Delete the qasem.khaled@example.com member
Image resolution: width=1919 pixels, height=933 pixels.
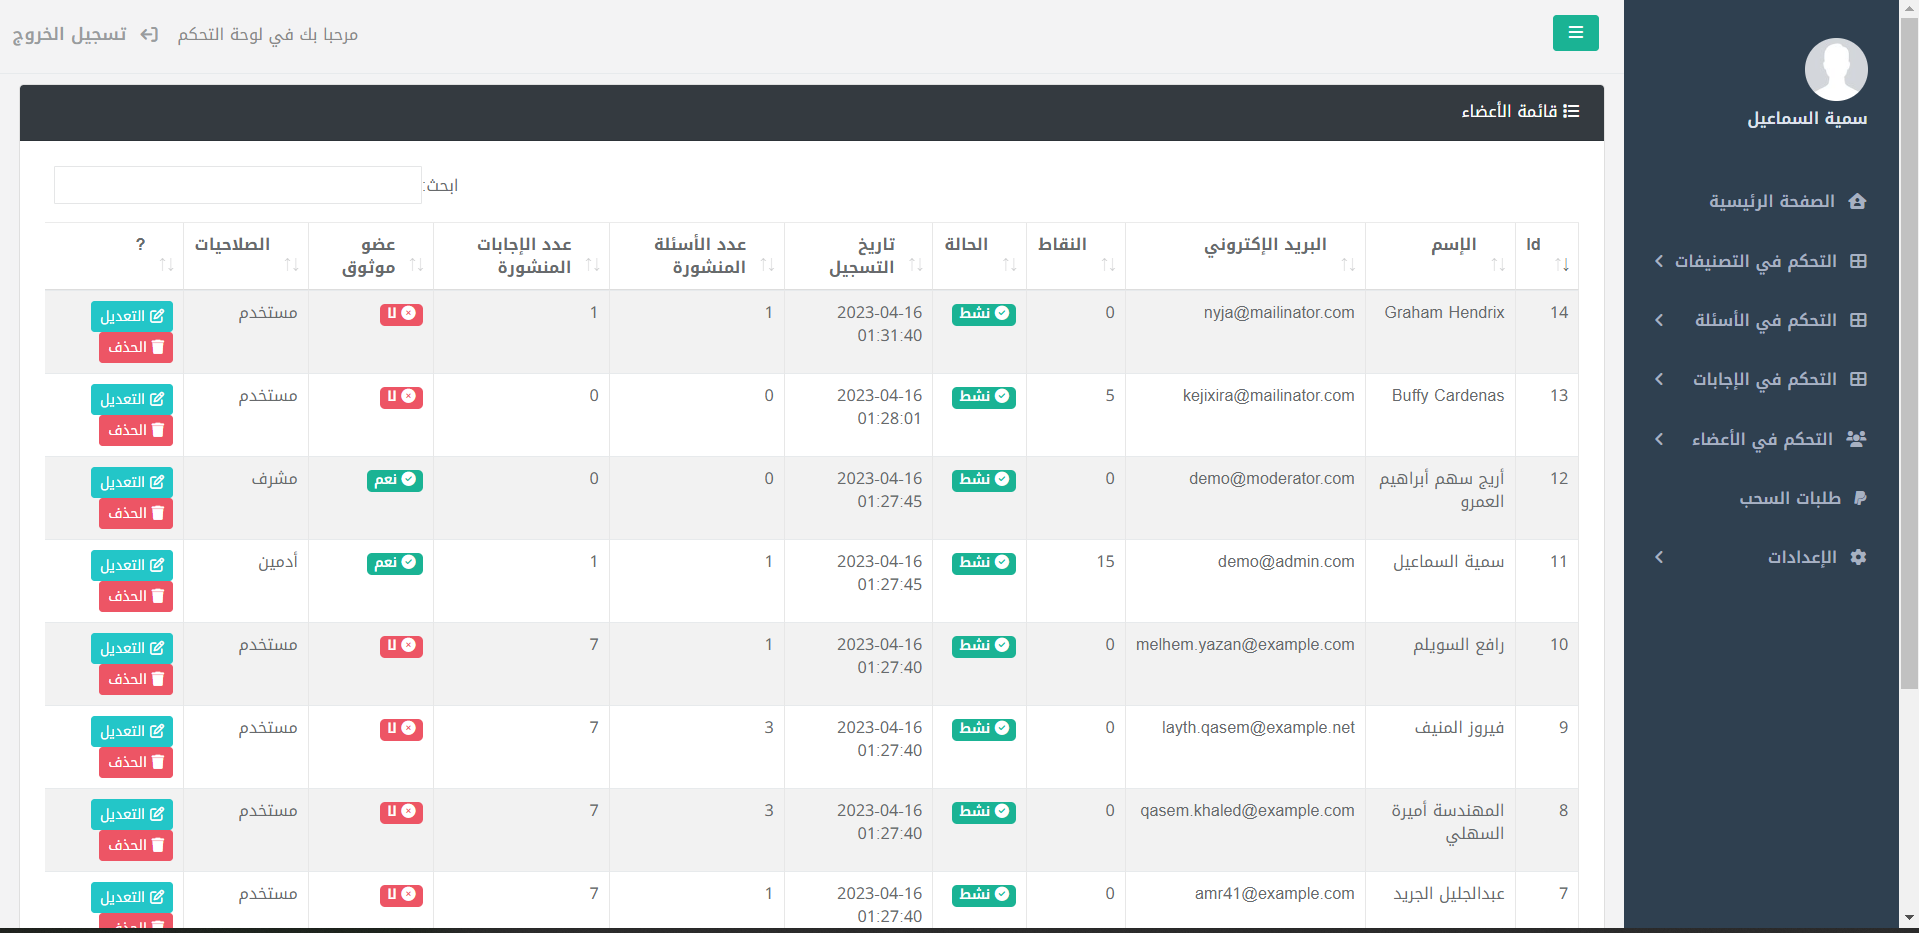pos(136,845)
